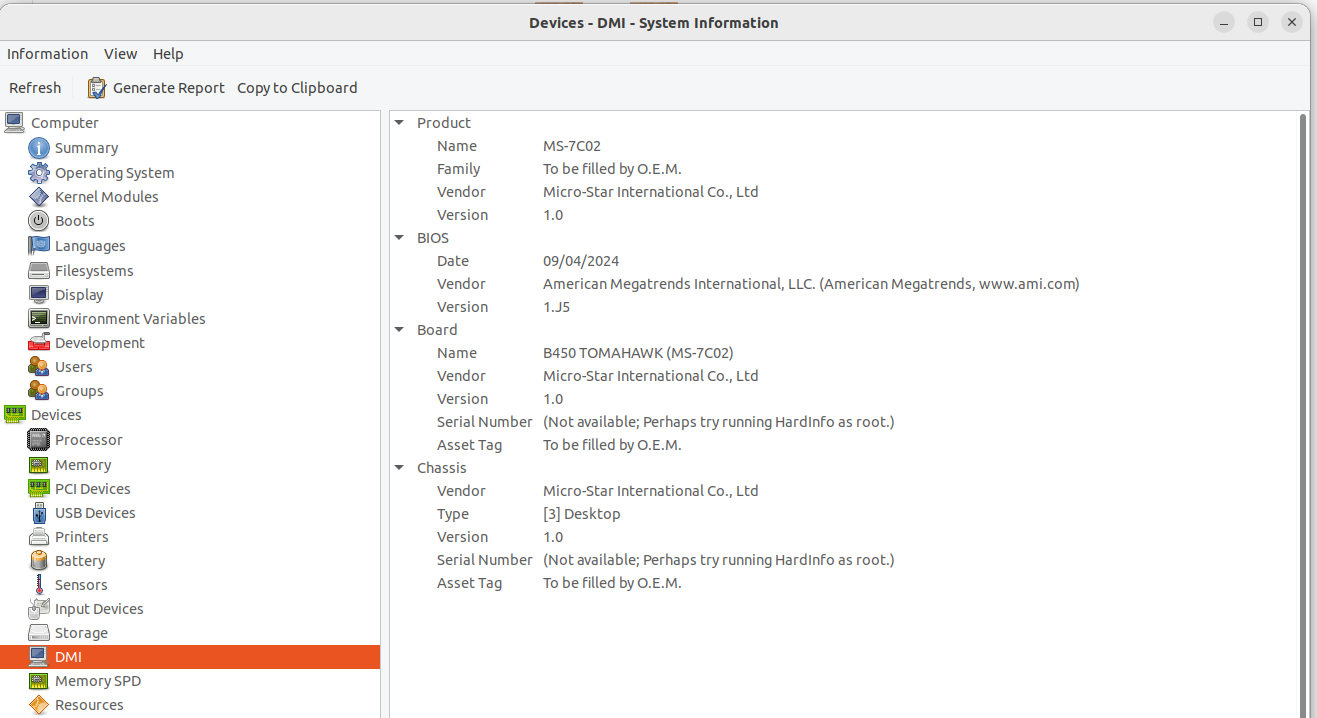Image resolution: width=1317 pixels, height=718 pixels.
Task: Select the Memory module icon
Action: point(39,465)
